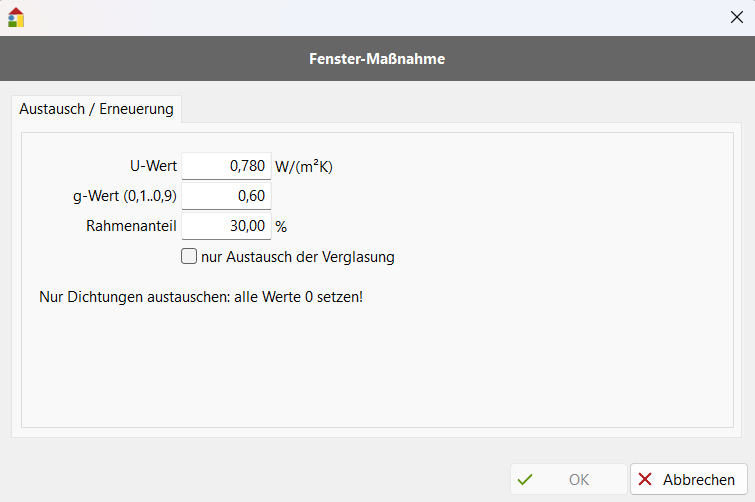This screenshot has height=502, width=755.
Task: Click the Rahmenanteil label
Action: point(131,226)
